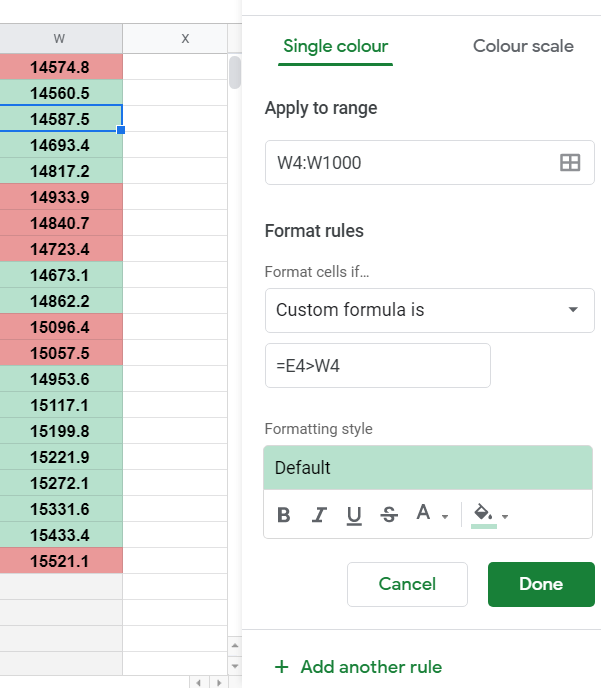Click the Default green style preview
Viewport: 601px width, 688px height.
coord(427,468)
